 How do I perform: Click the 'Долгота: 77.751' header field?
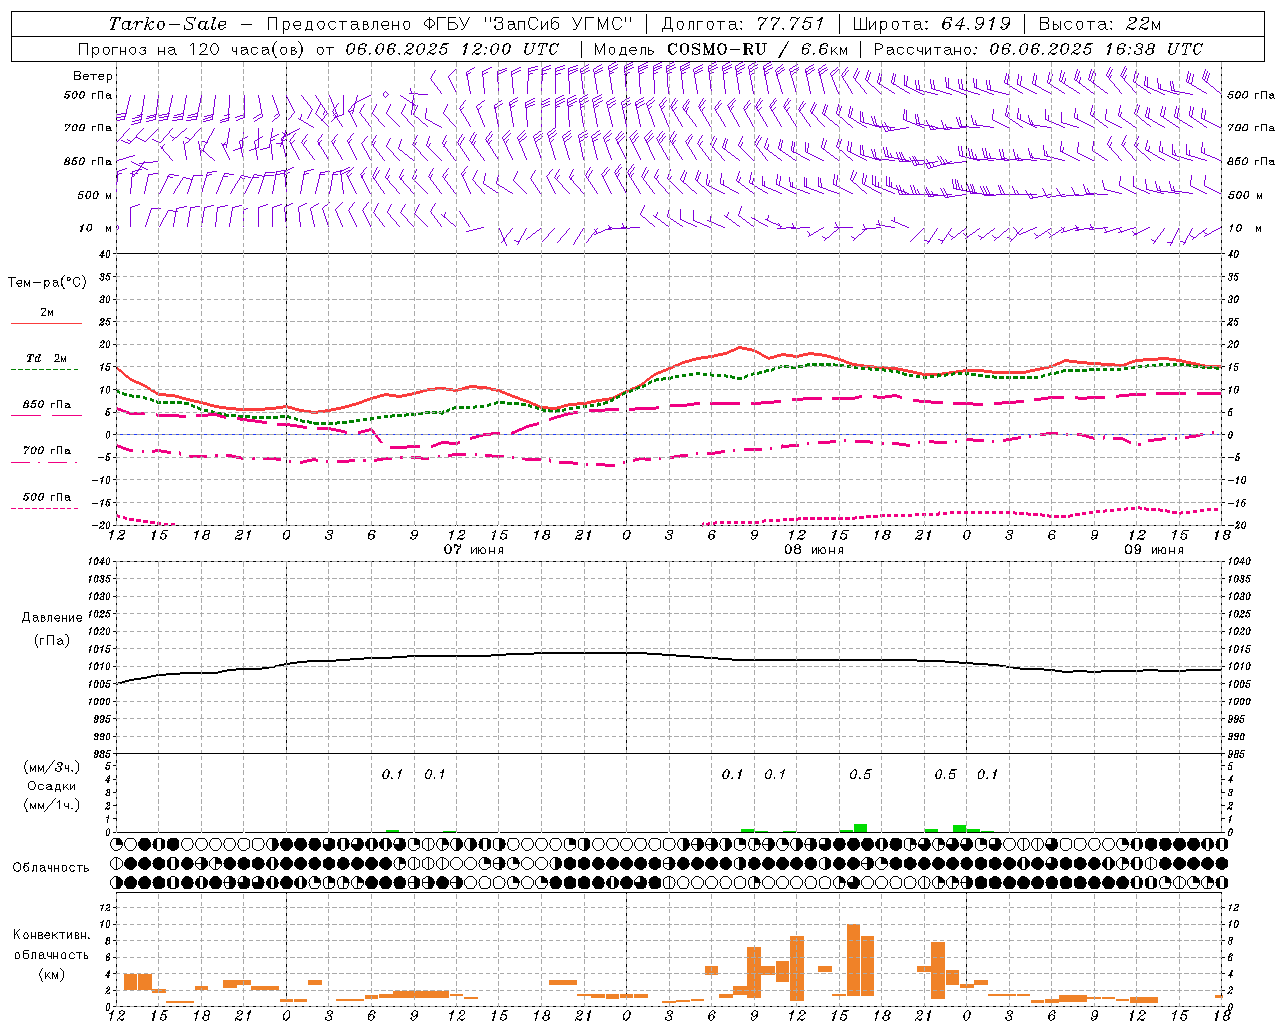[x=743, y=24]
